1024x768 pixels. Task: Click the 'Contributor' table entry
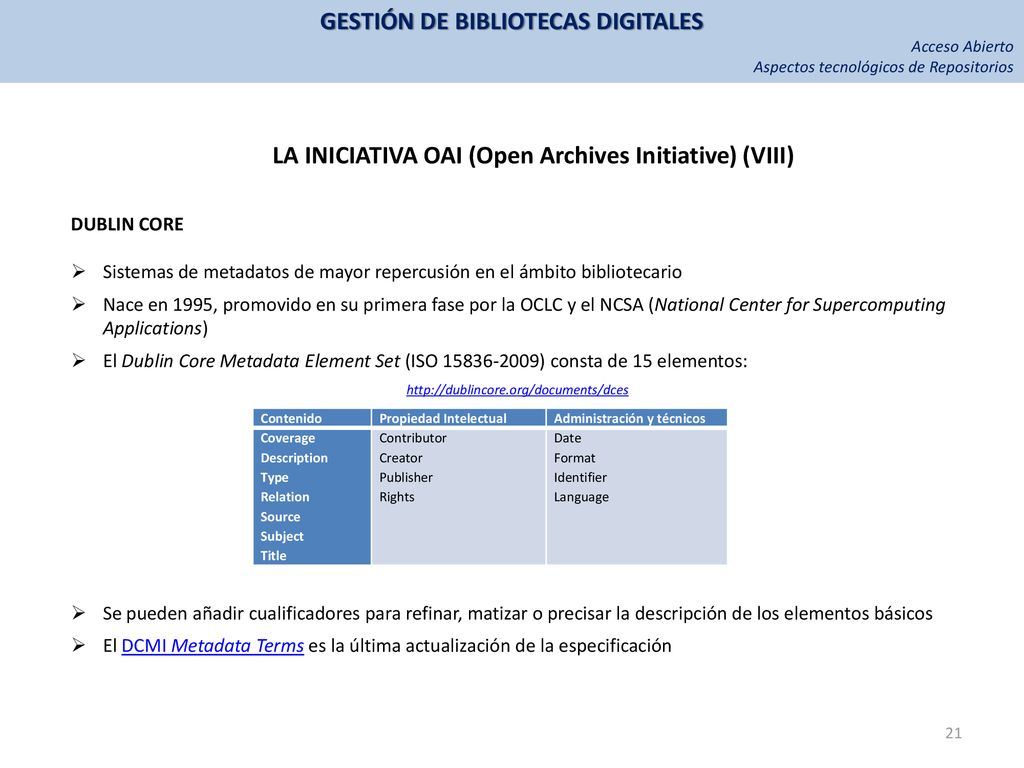click(x=413, y=438)
